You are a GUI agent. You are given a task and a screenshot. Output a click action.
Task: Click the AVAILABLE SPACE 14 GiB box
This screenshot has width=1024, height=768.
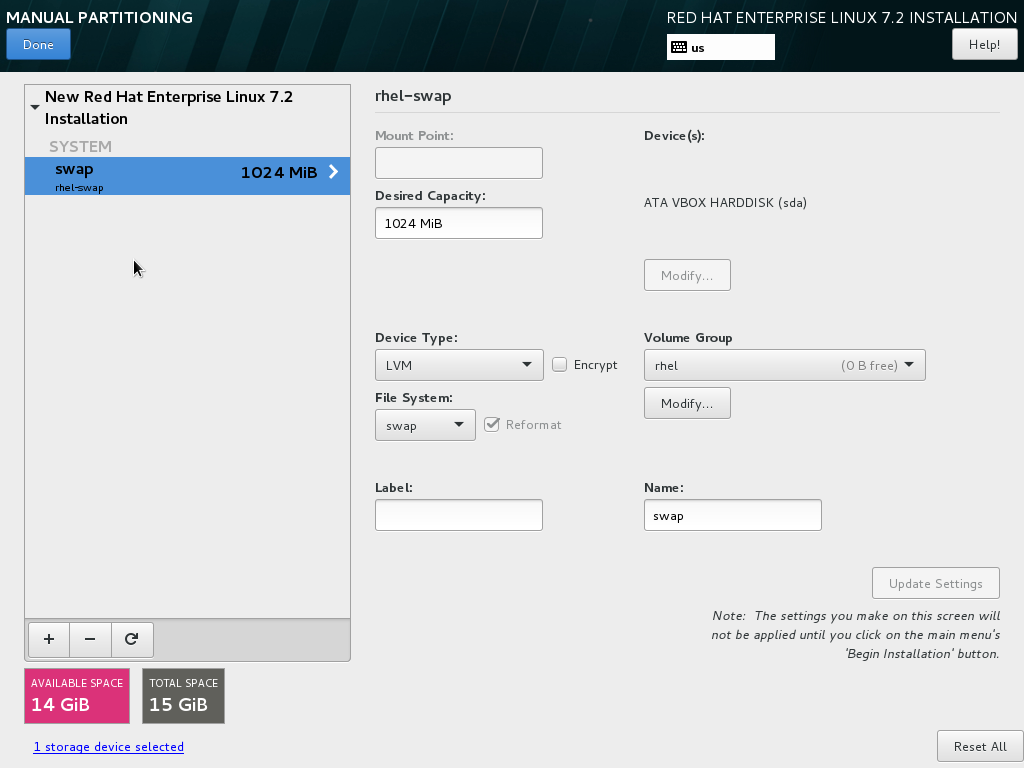tap(77, 696)
